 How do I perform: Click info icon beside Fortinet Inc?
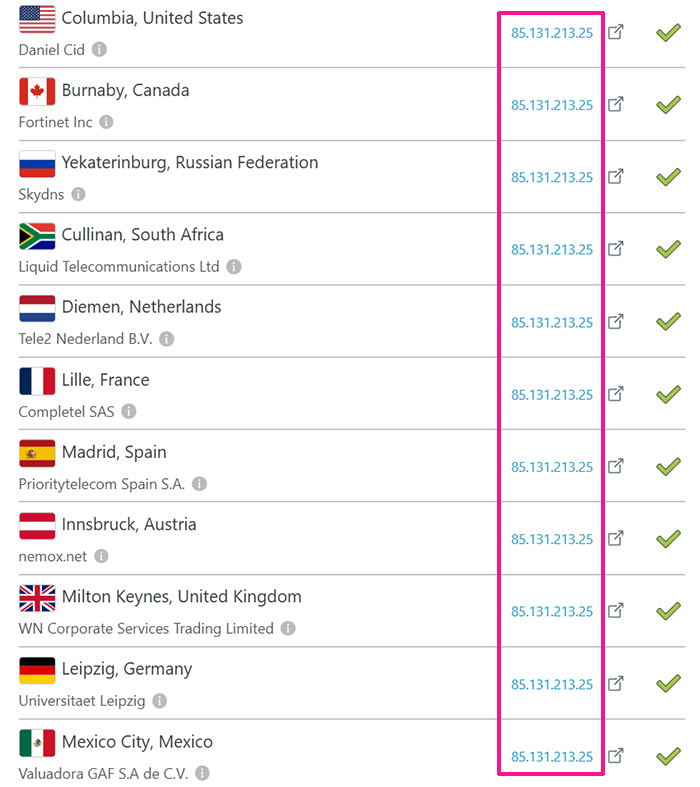[107, 122]
